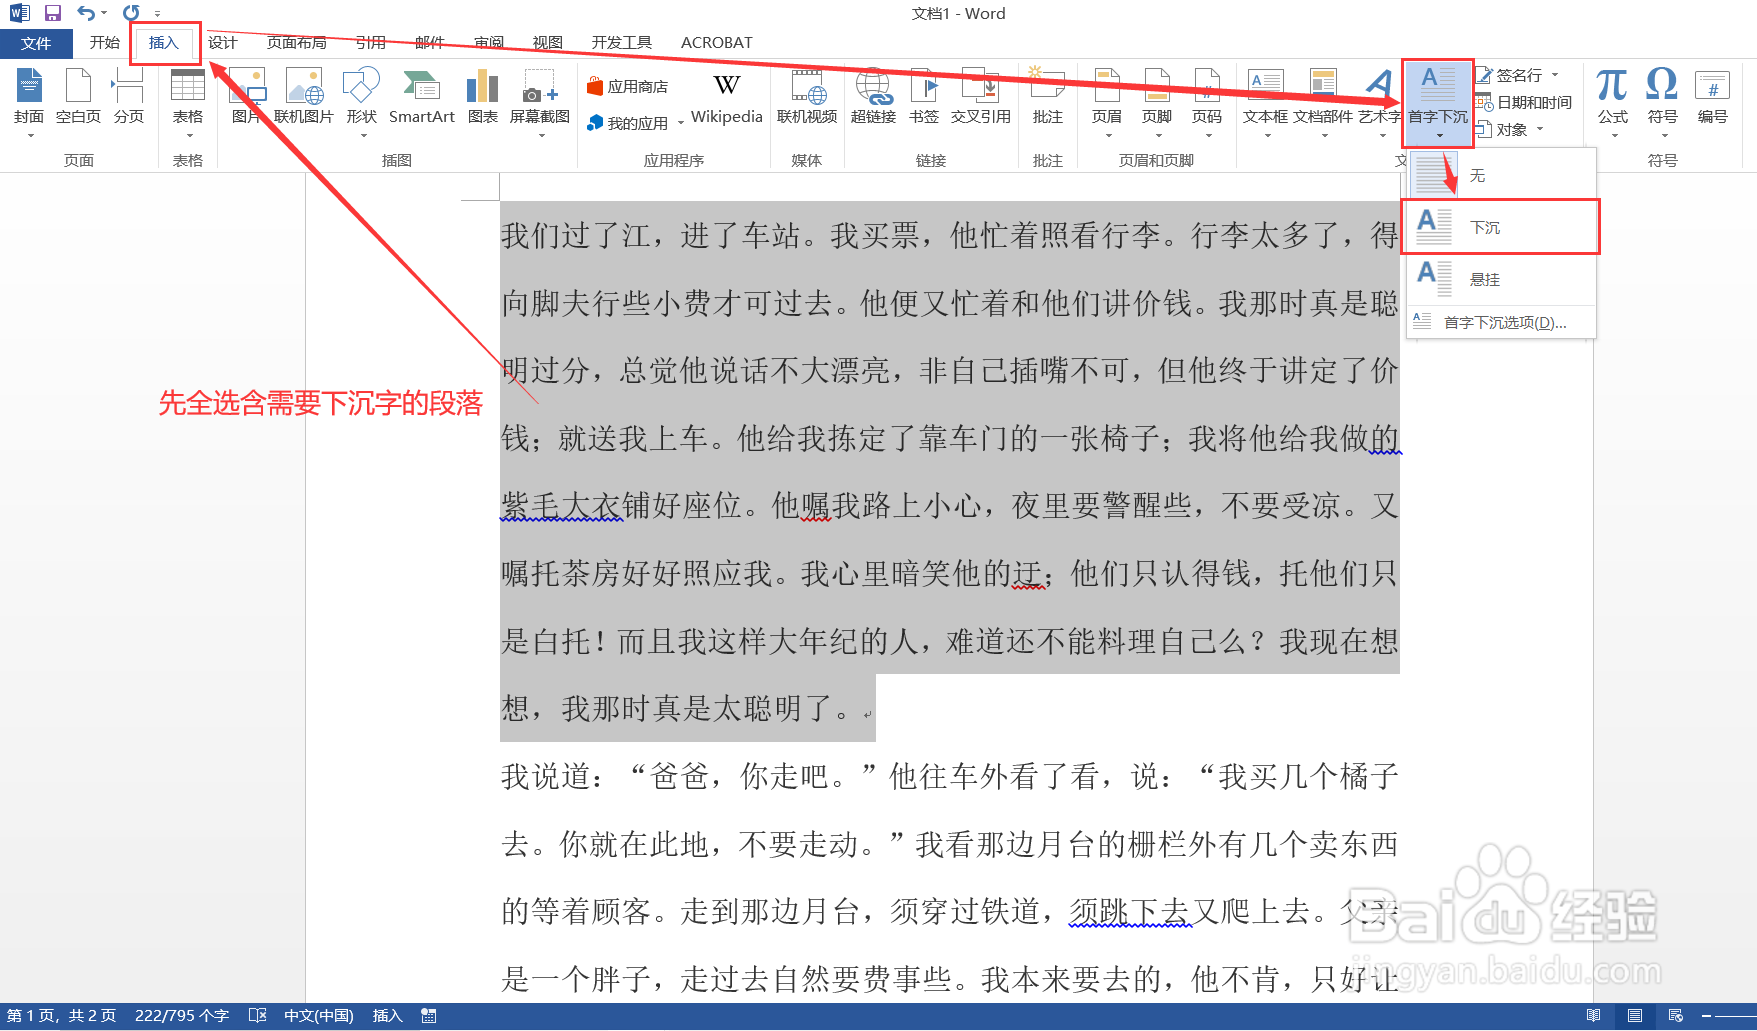Switch to the Developer (开发工具) tab
Screen dimensions: 1757x1031
pyautogui.click(x=621, y=42)
